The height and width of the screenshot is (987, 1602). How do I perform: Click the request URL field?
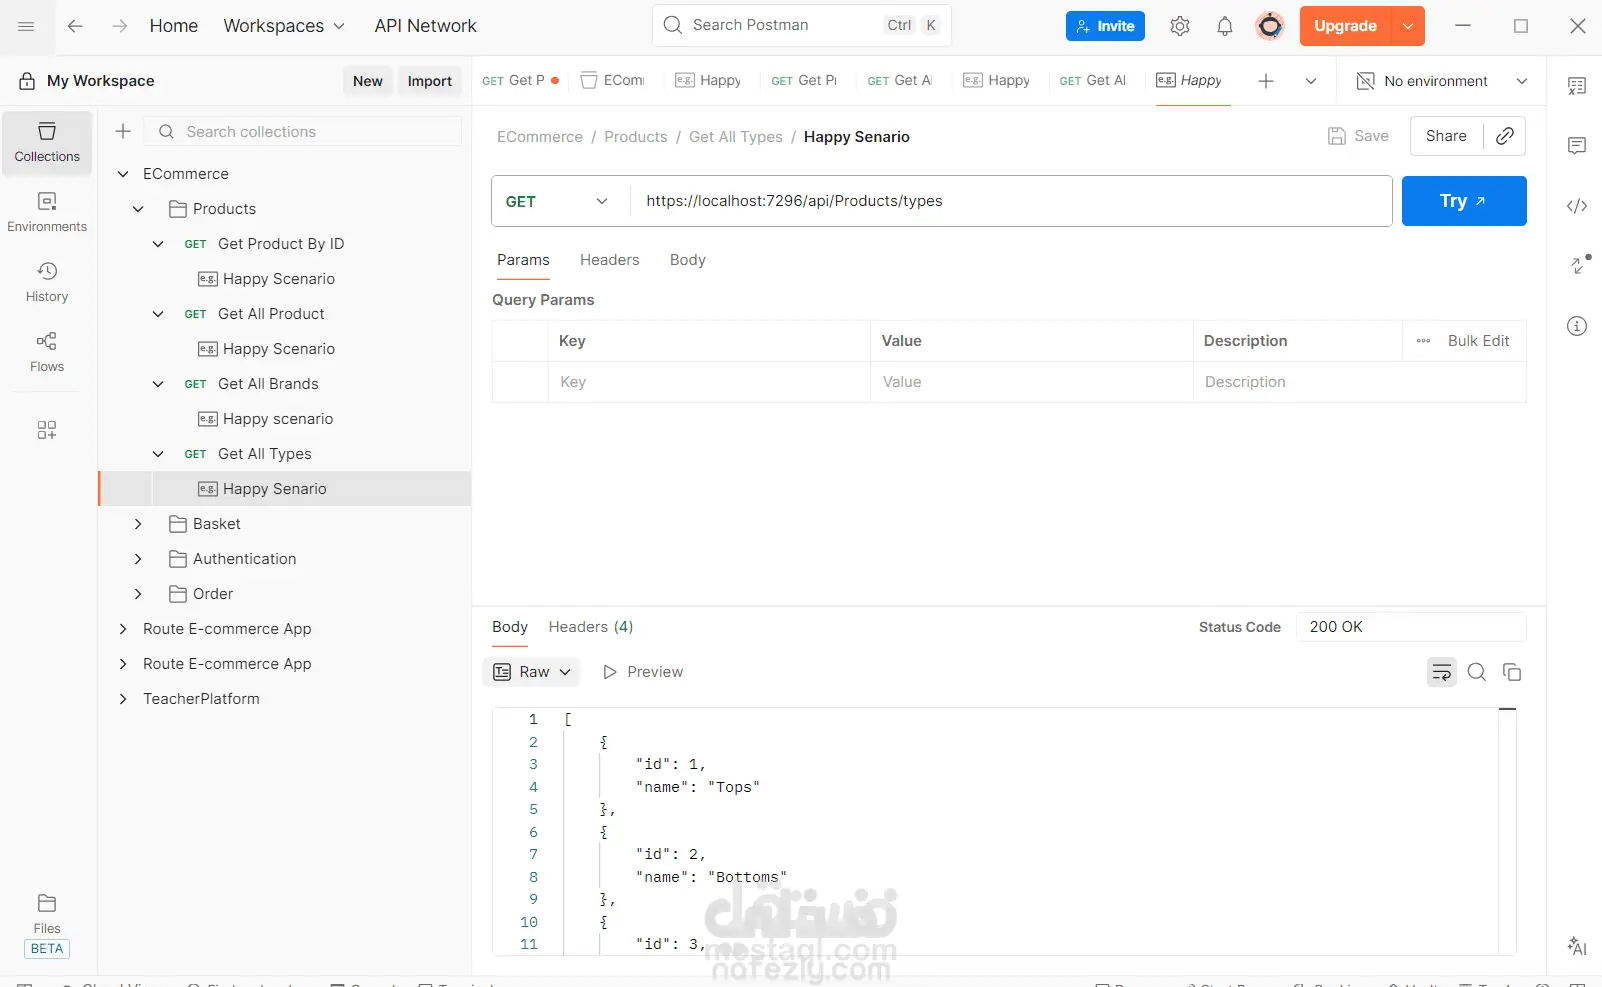(1010, 201)
